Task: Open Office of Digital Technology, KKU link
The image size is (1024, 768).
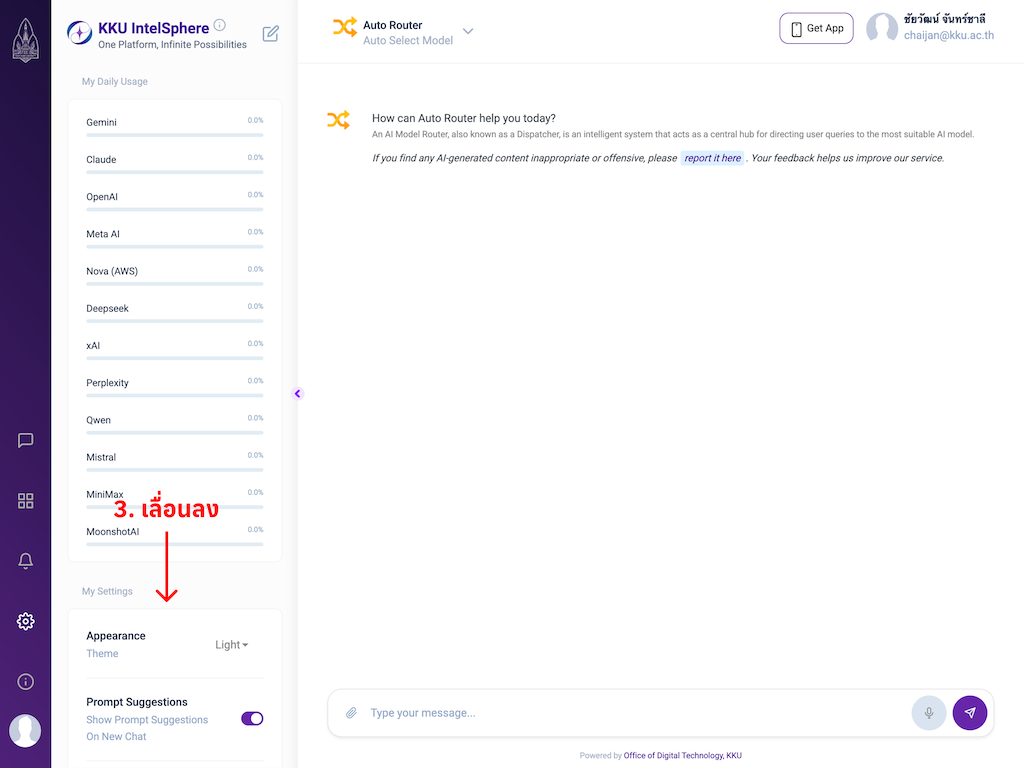Action: [x=682, y=756]
